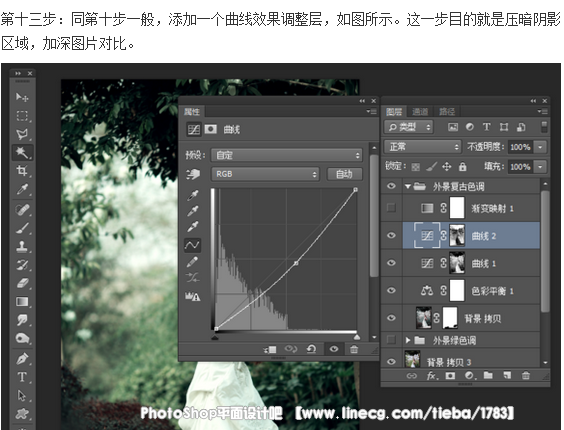Viewport: 564px width, 430px height.
Task: Toggle adjustment visibility eye in Properties panel
Action: click(334, 349)
